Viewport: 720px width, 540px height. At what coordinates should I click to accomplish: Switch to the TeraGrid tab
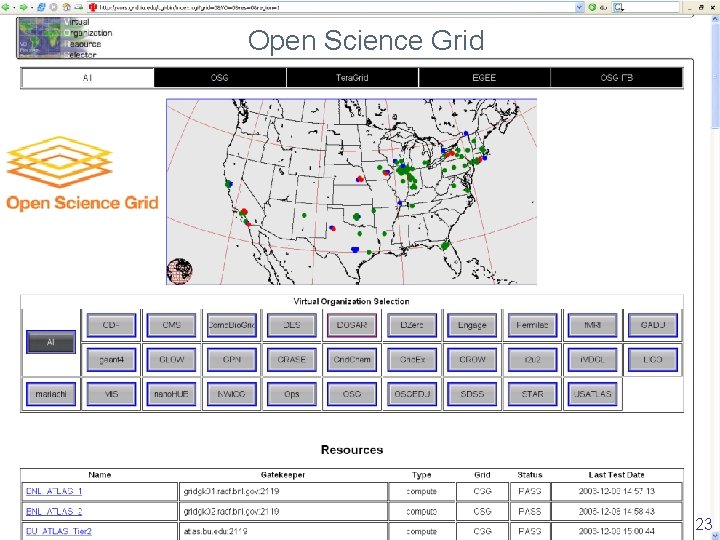tap(352, 78)
